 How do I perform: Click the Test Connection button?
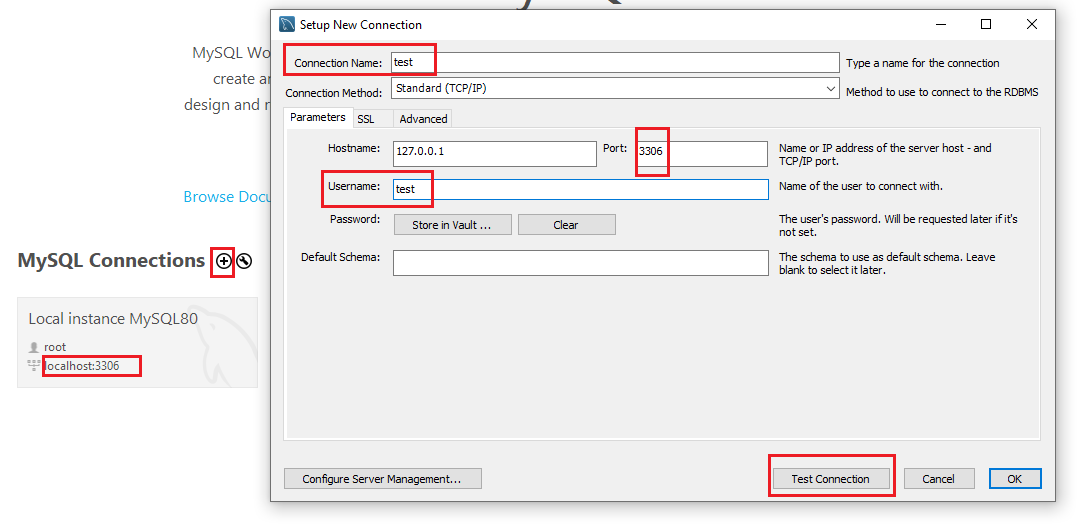831,478
